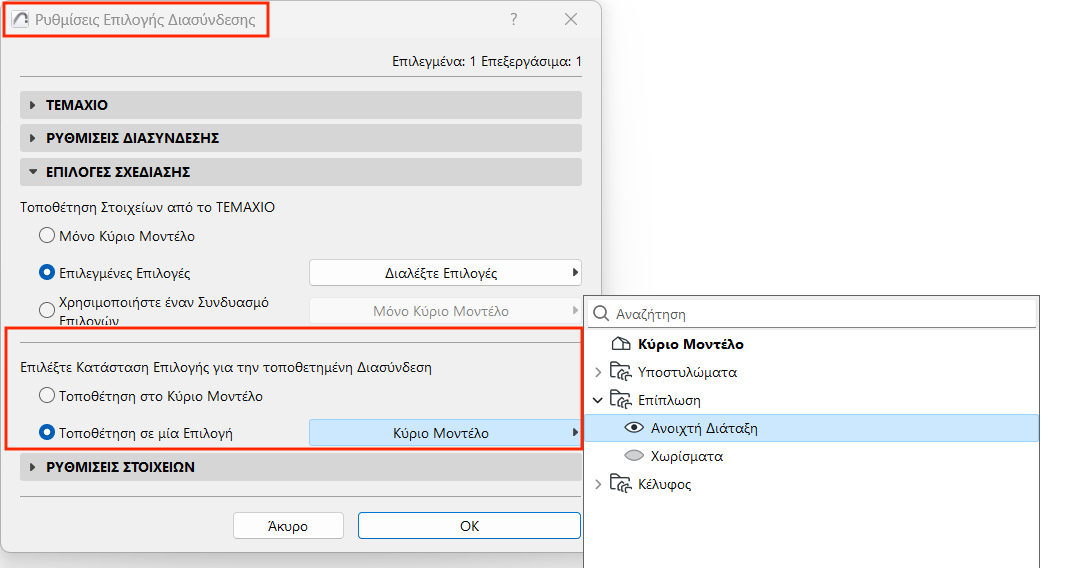Expand the ΡΥΘΜΙΣΕΙΣ ΔΙΑΣΥΝΔΕΣΗΣ panel
This screenshot has height=568, width=1065.
pyautogui.click(x=33, y=138)
